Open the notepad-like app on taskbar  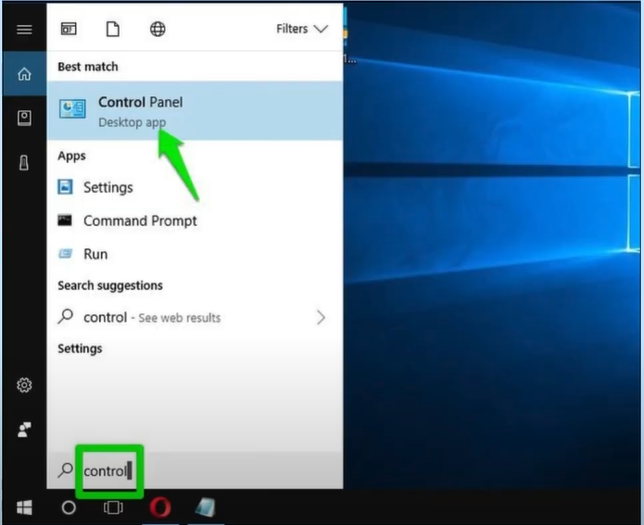point(205,507)
